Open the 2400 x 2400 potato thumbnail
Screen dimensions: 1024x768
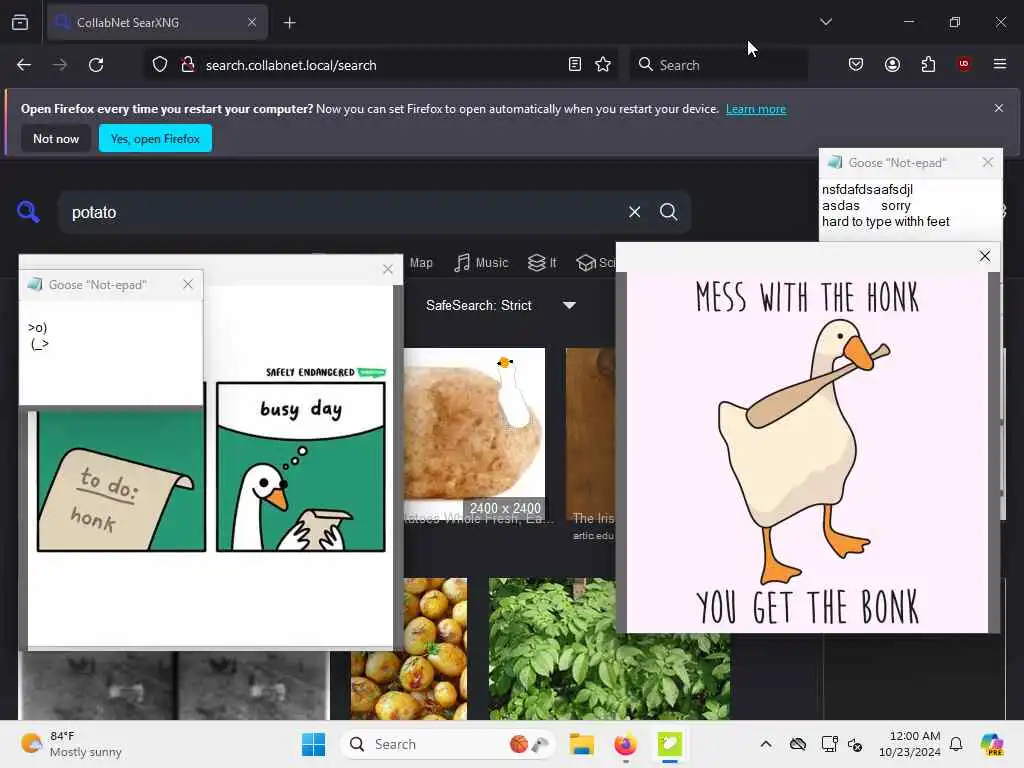[474, 434]
